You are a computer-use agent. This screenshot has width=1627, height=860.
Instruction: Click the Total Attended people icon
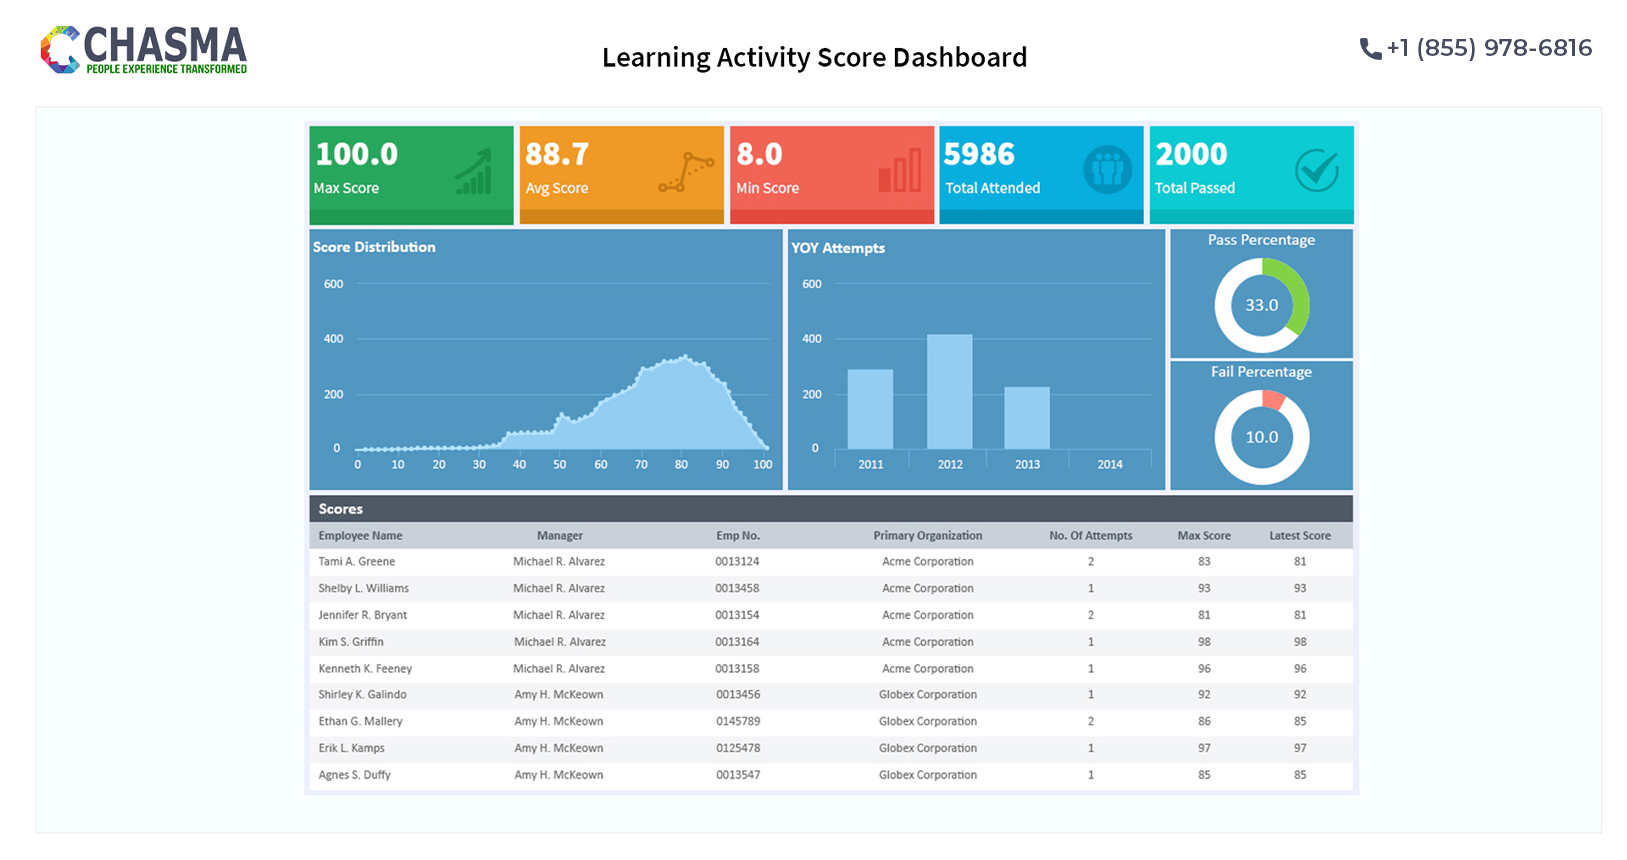click(x=1107, y=170)
